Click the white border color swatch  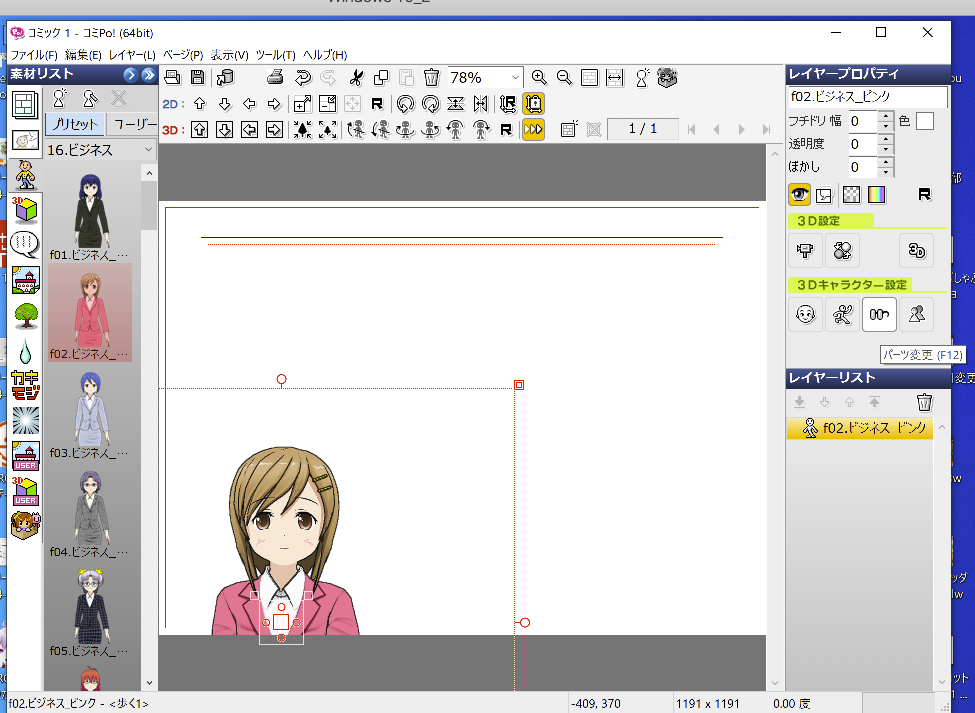click(924, 121)
